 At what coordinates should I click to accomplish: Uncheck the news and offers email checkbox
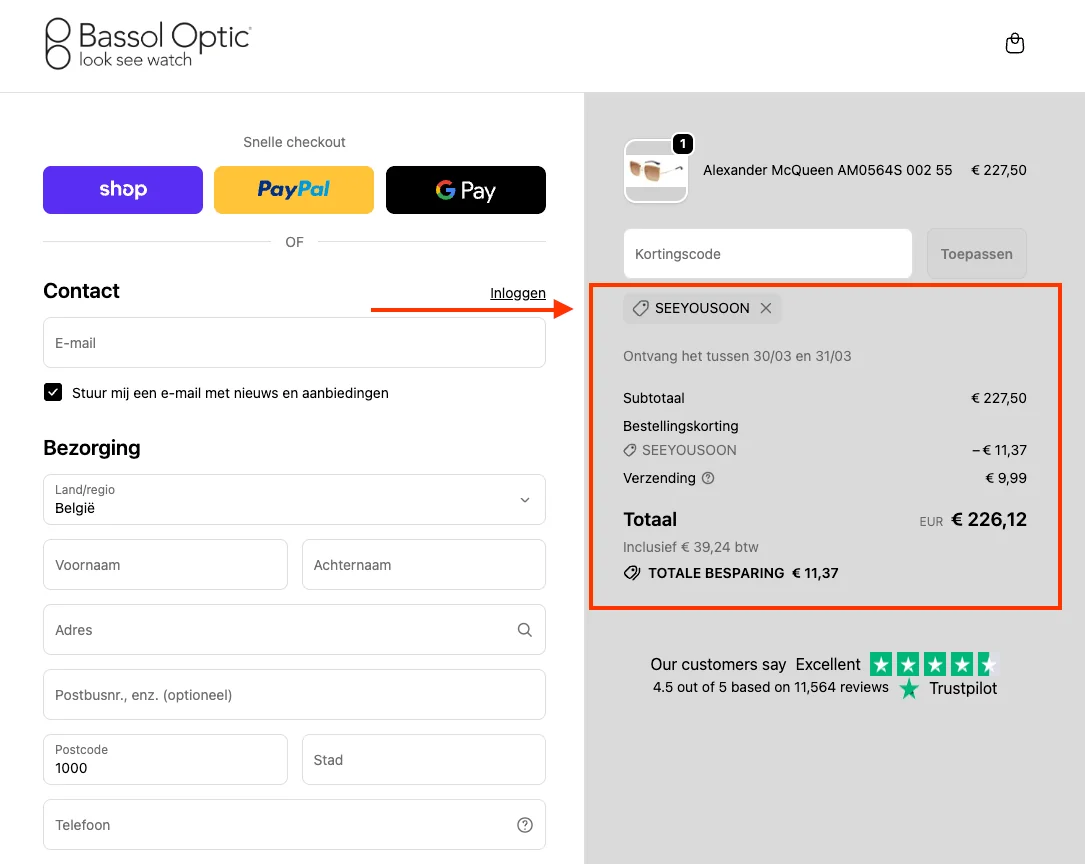(53, 392)
